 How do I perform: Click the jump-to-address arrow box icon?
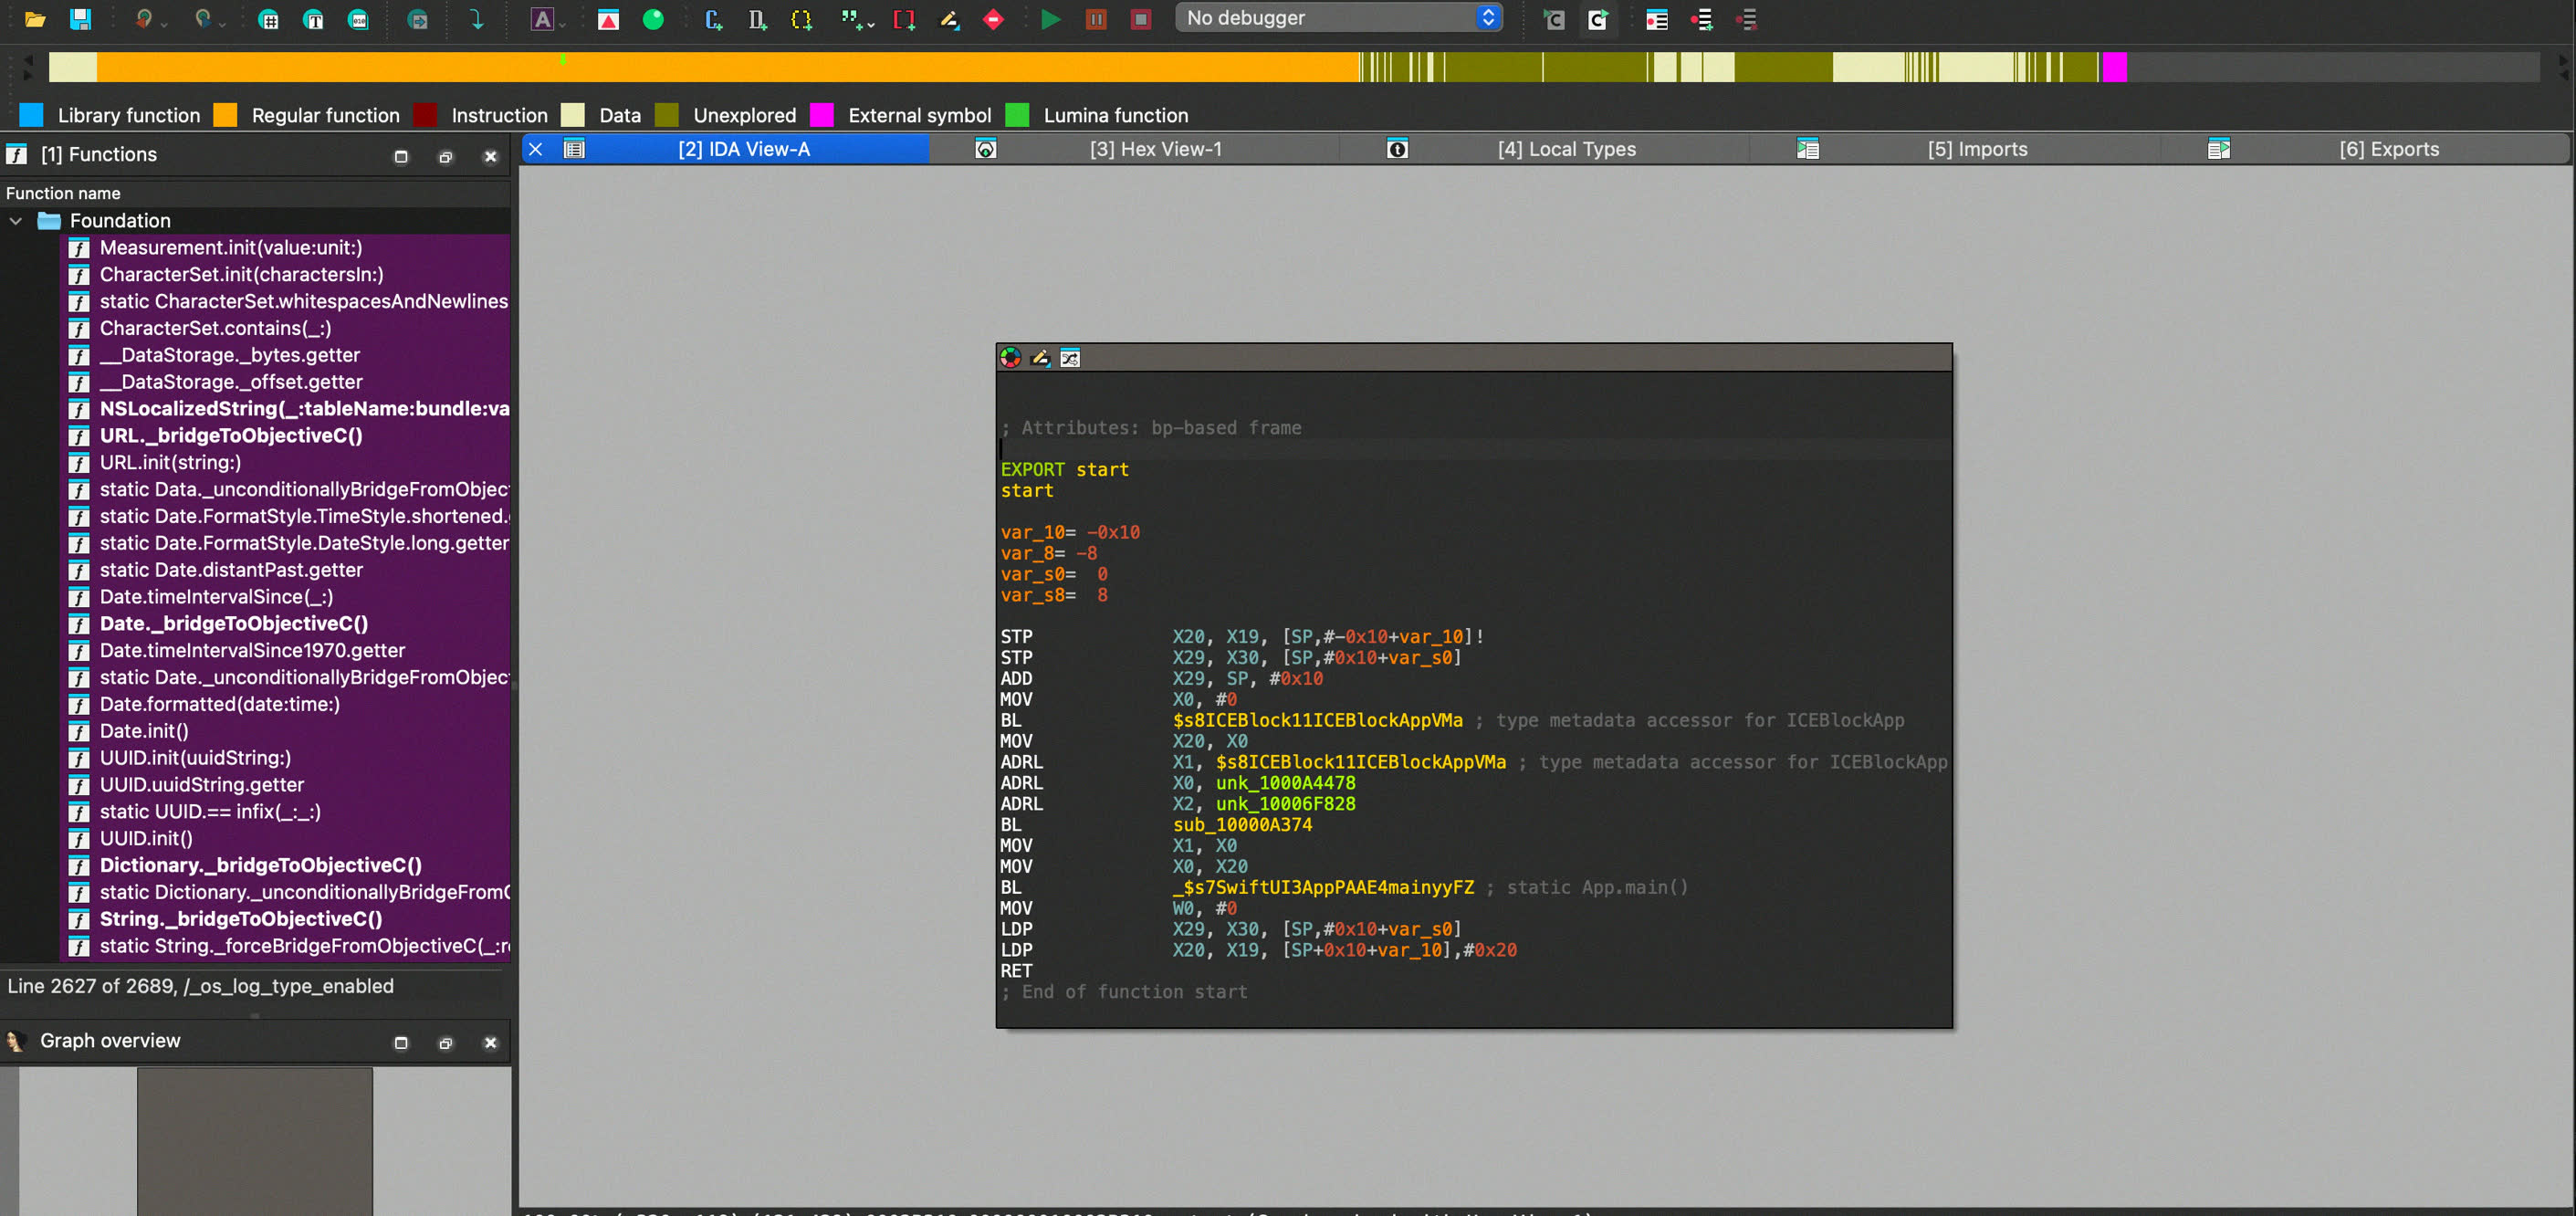click(418, 19)
